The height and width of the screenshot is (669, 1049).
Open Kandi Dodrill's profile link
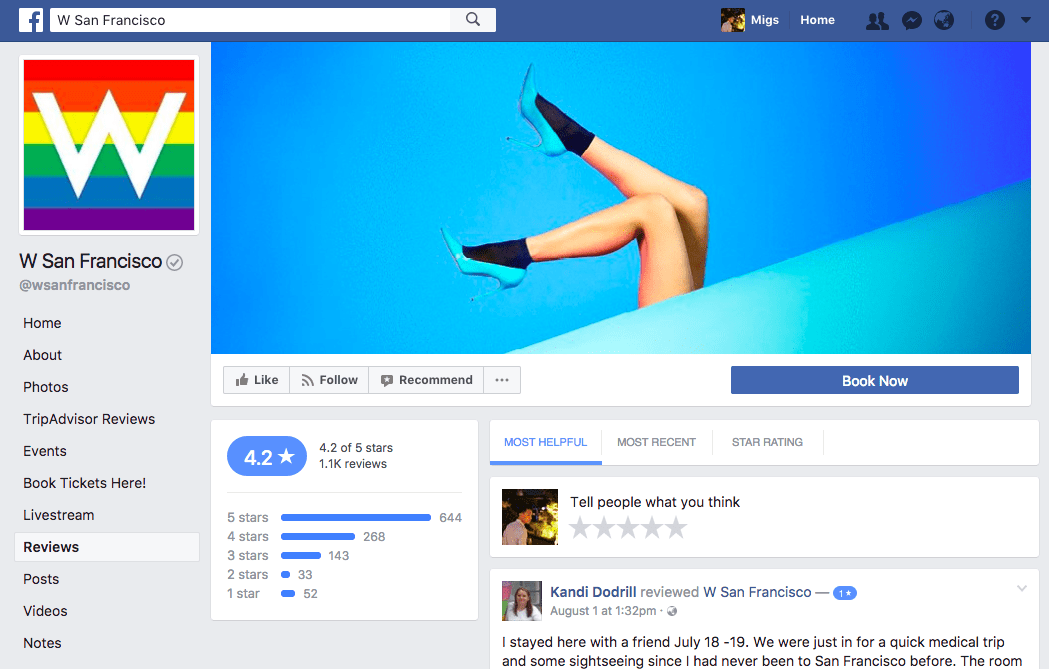593,592
